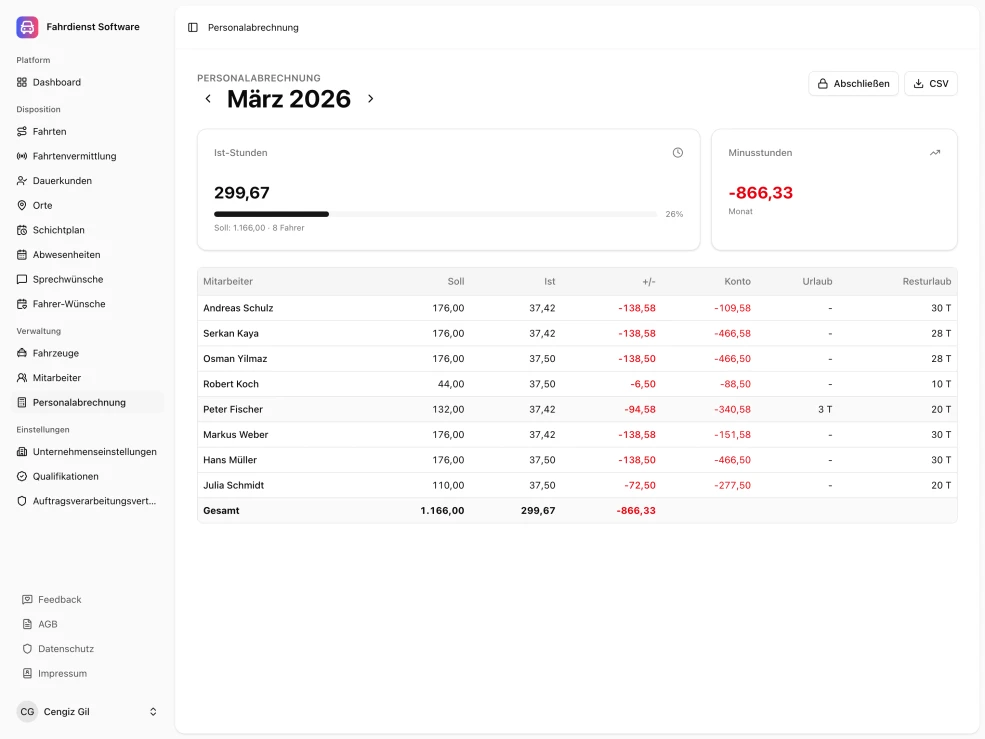Expand the Cengiz Gil user menu

coord(153,712)
